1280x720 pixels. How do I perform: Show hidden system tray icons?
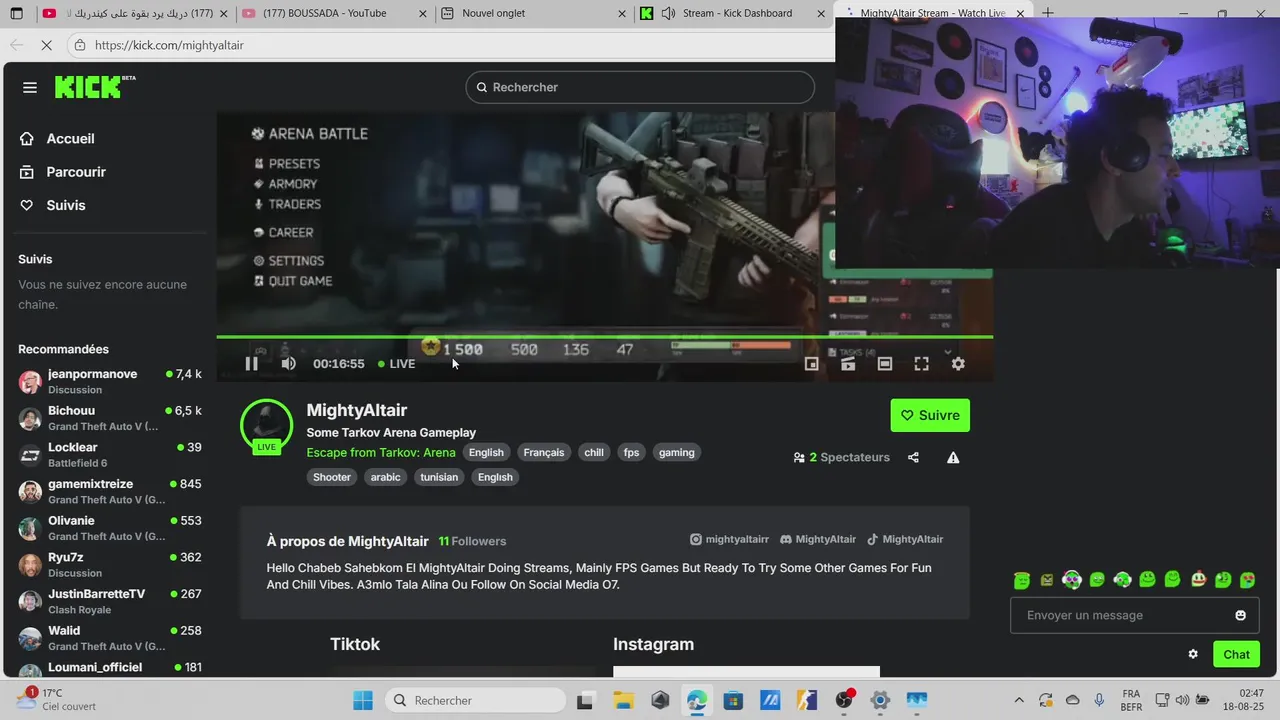(x=1018, y=700)
